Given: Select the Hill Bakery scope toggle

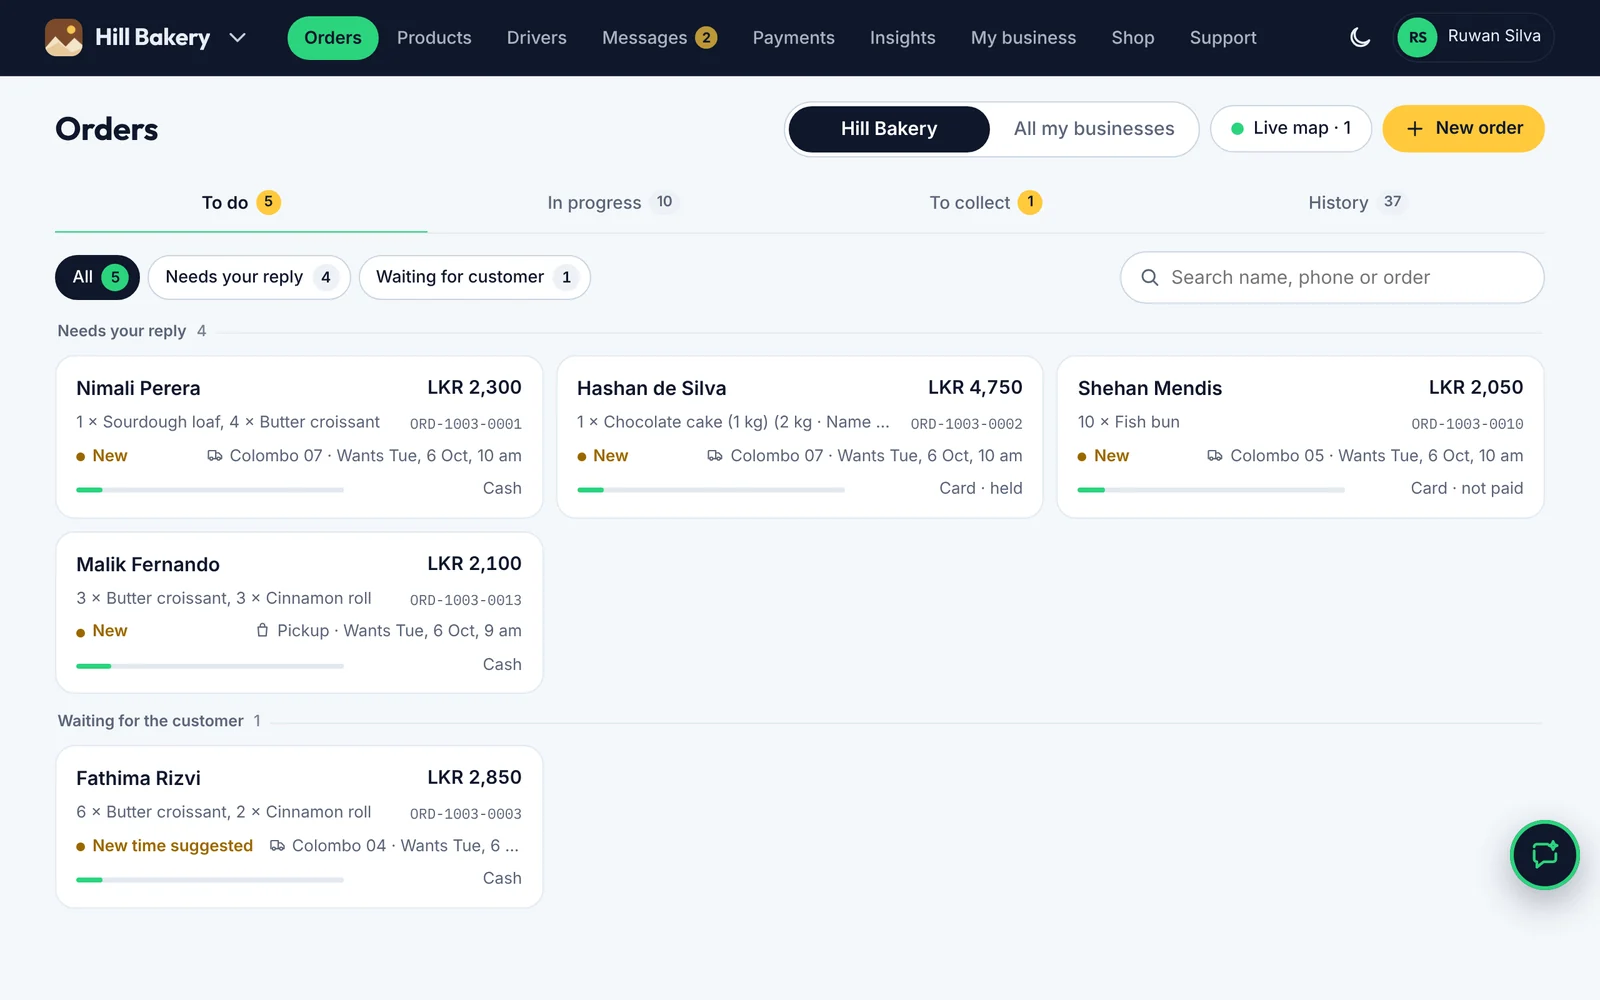Looking at the screenshot, I should coord(889,129).
